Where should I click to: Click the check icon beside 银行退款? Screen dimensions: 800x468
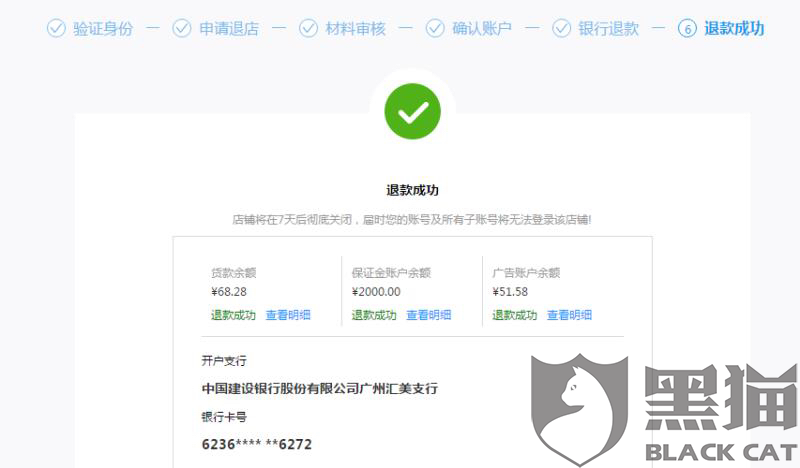[561, 28]
